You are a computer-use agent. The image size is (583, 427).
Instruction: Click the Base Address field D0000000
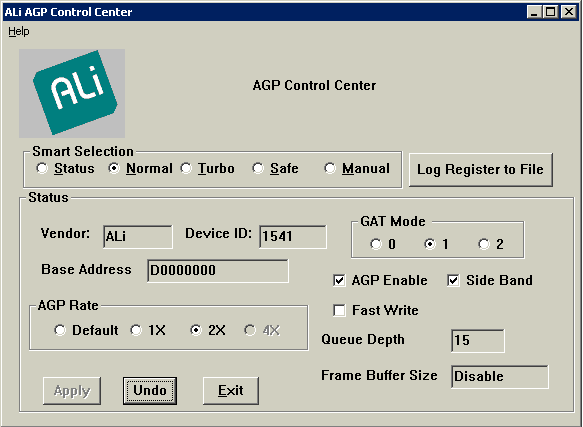pyautogui.click(x=218, y=270)
